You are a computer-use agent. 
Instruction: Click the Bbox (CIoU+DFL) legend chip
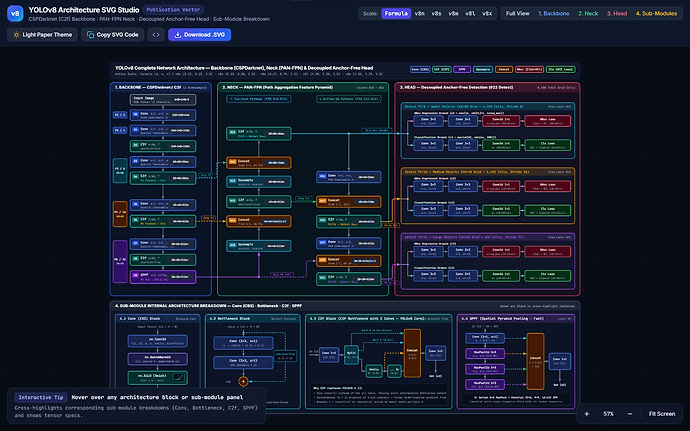coord(529,70)
